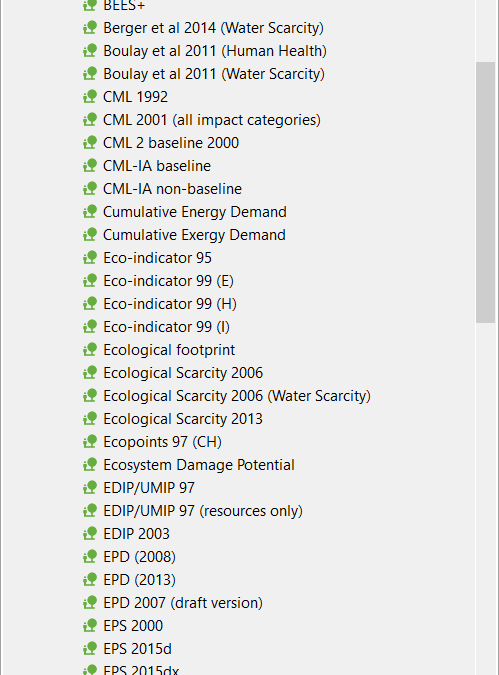Choose CML 2001 (all impact categories)
The height and width of the screenshot is (675, 499).
click(x=212, y=120)
